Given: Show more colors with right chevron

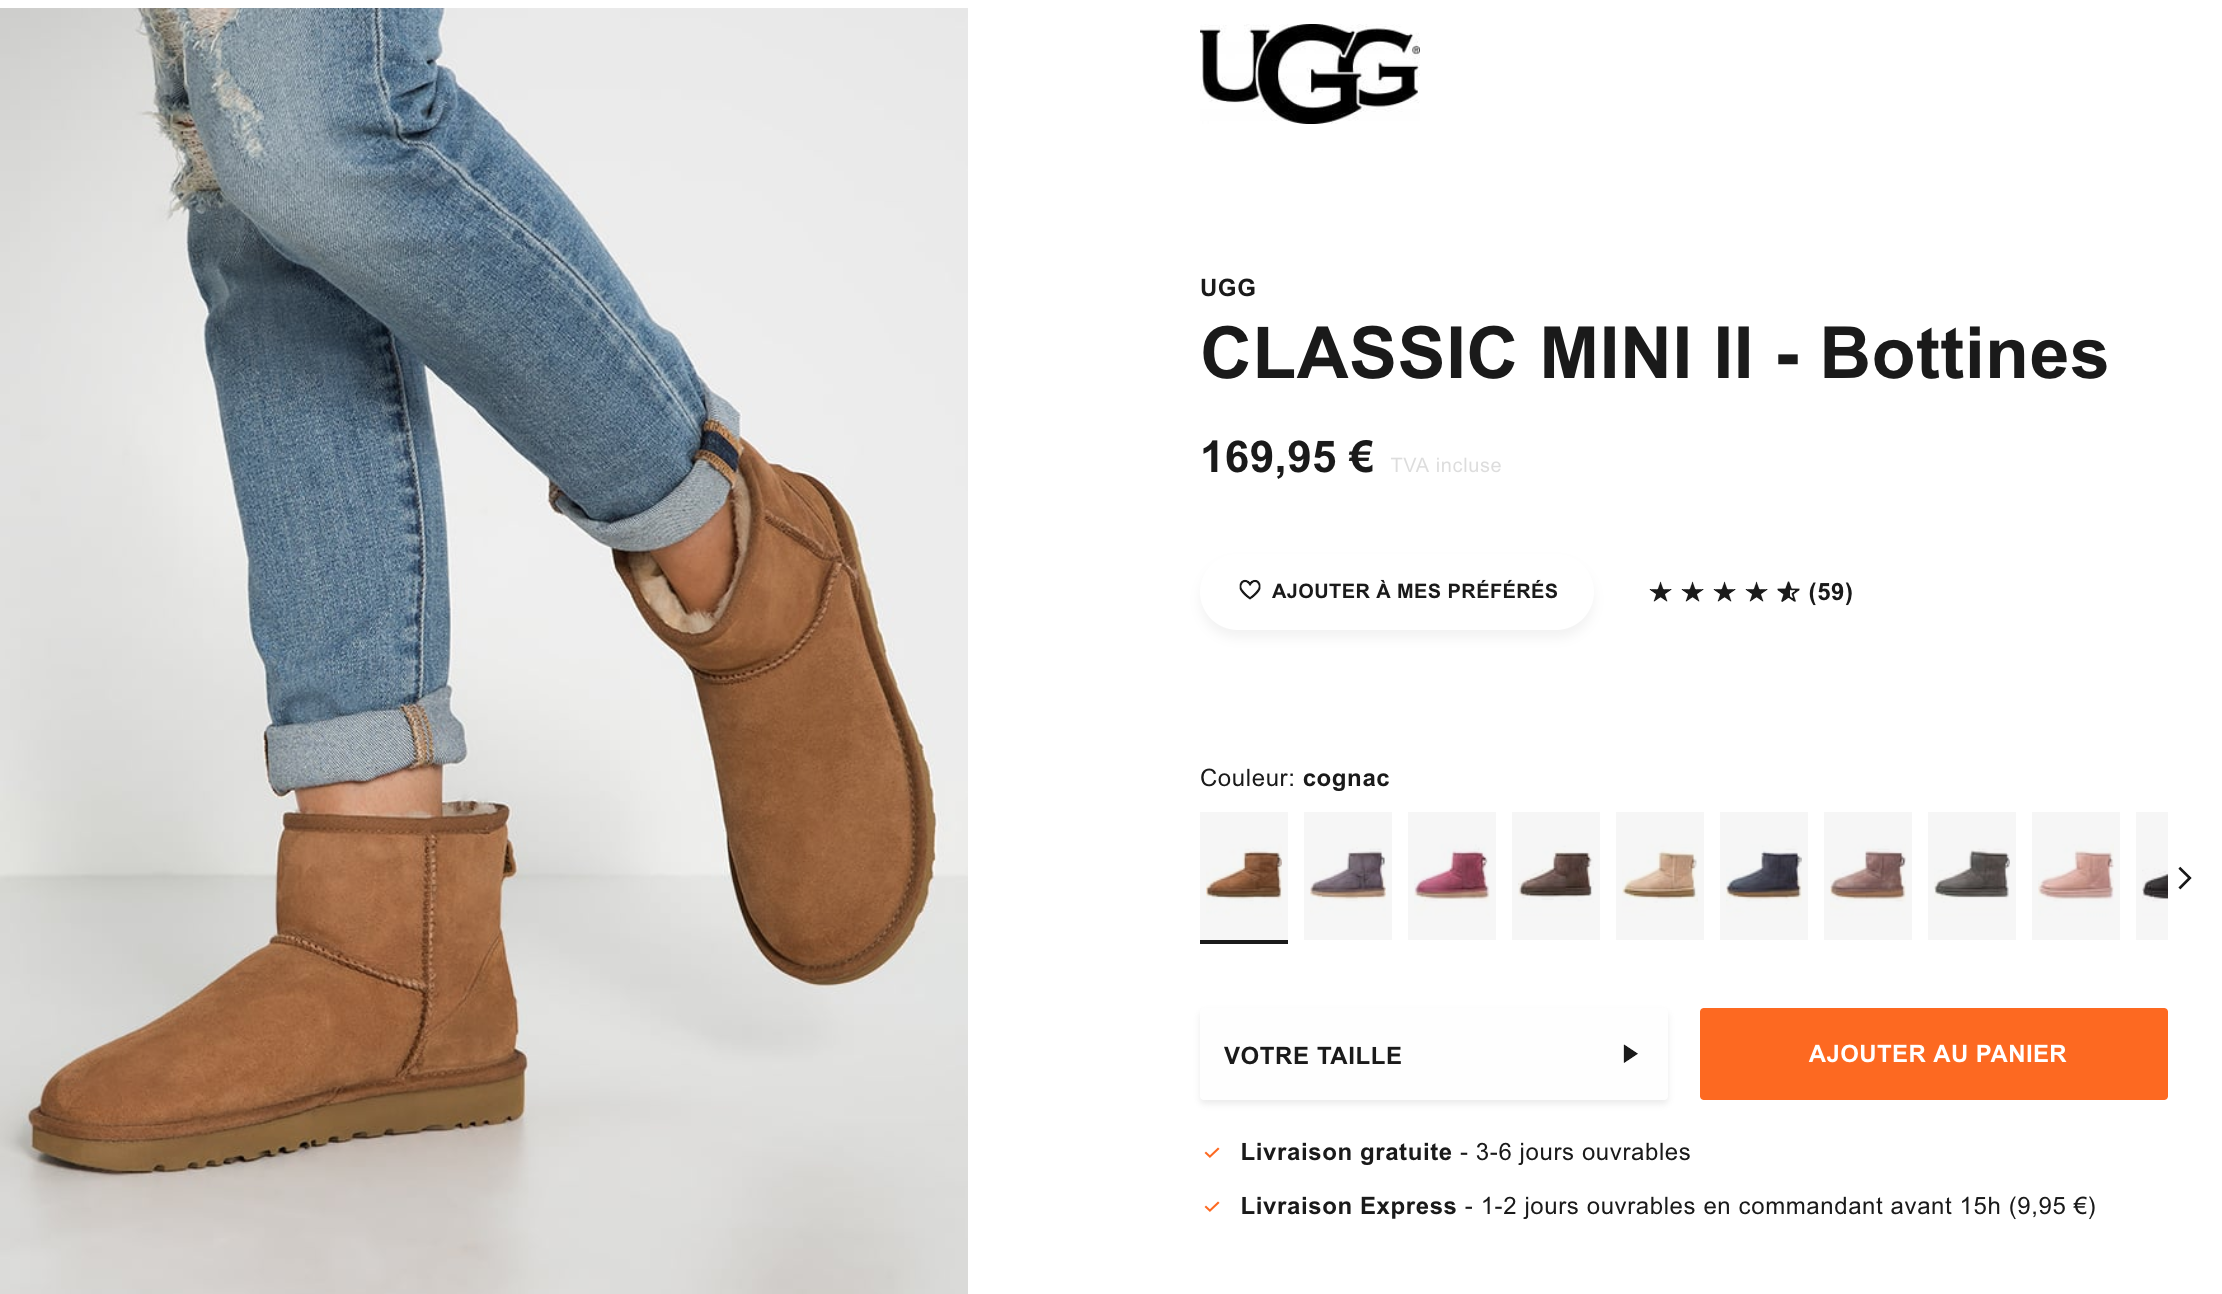Looking at the screenshot, I should coord(2185,878).
